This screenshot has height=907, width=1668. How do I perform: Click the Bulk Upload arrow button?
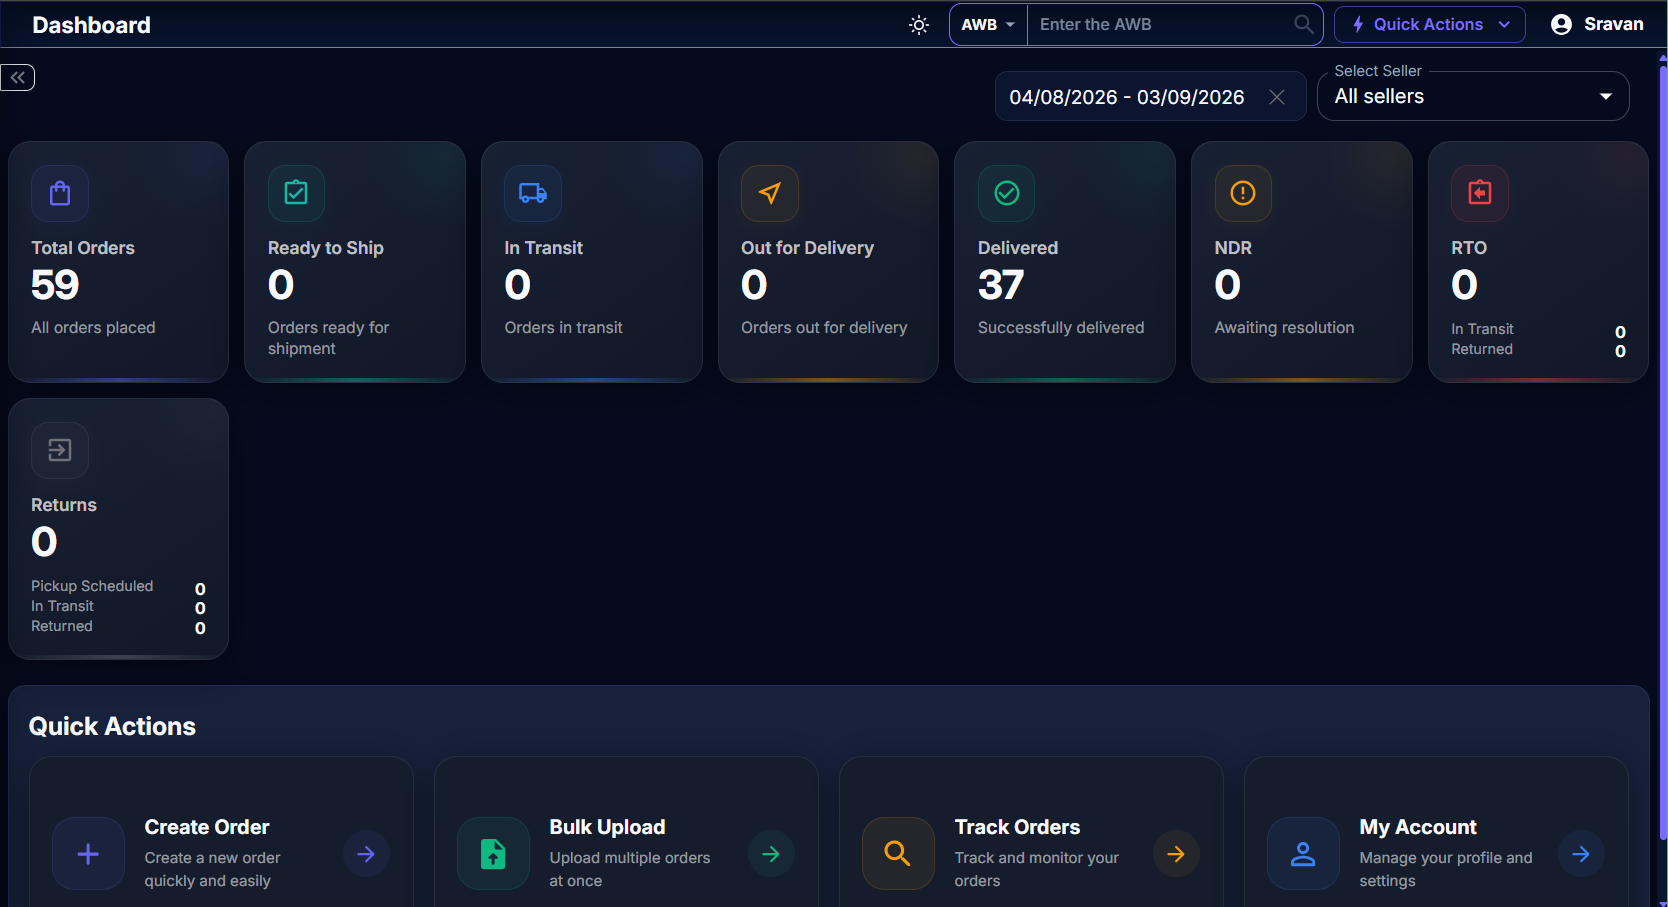pyautogui.click(x=771, y=854)
